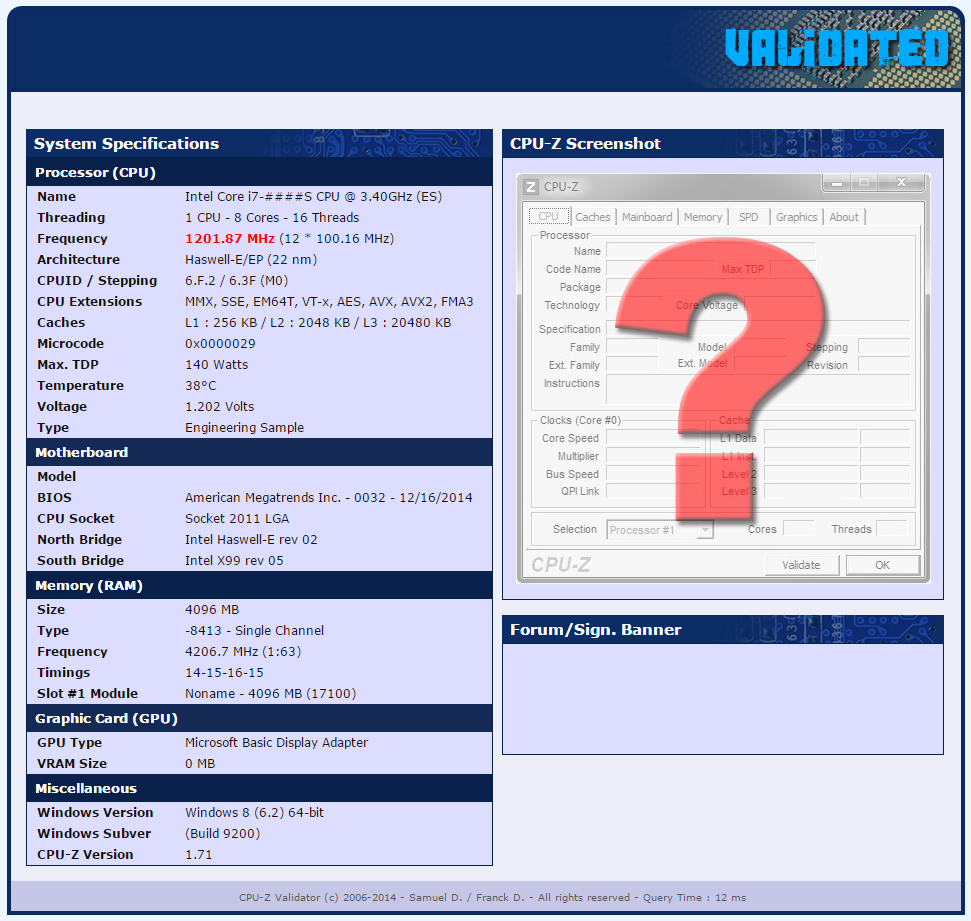This screenshot has height=921, width=971.
Task: Click 'Windows 8 (6.2) 64-bit' value
Action: point(255,813)
